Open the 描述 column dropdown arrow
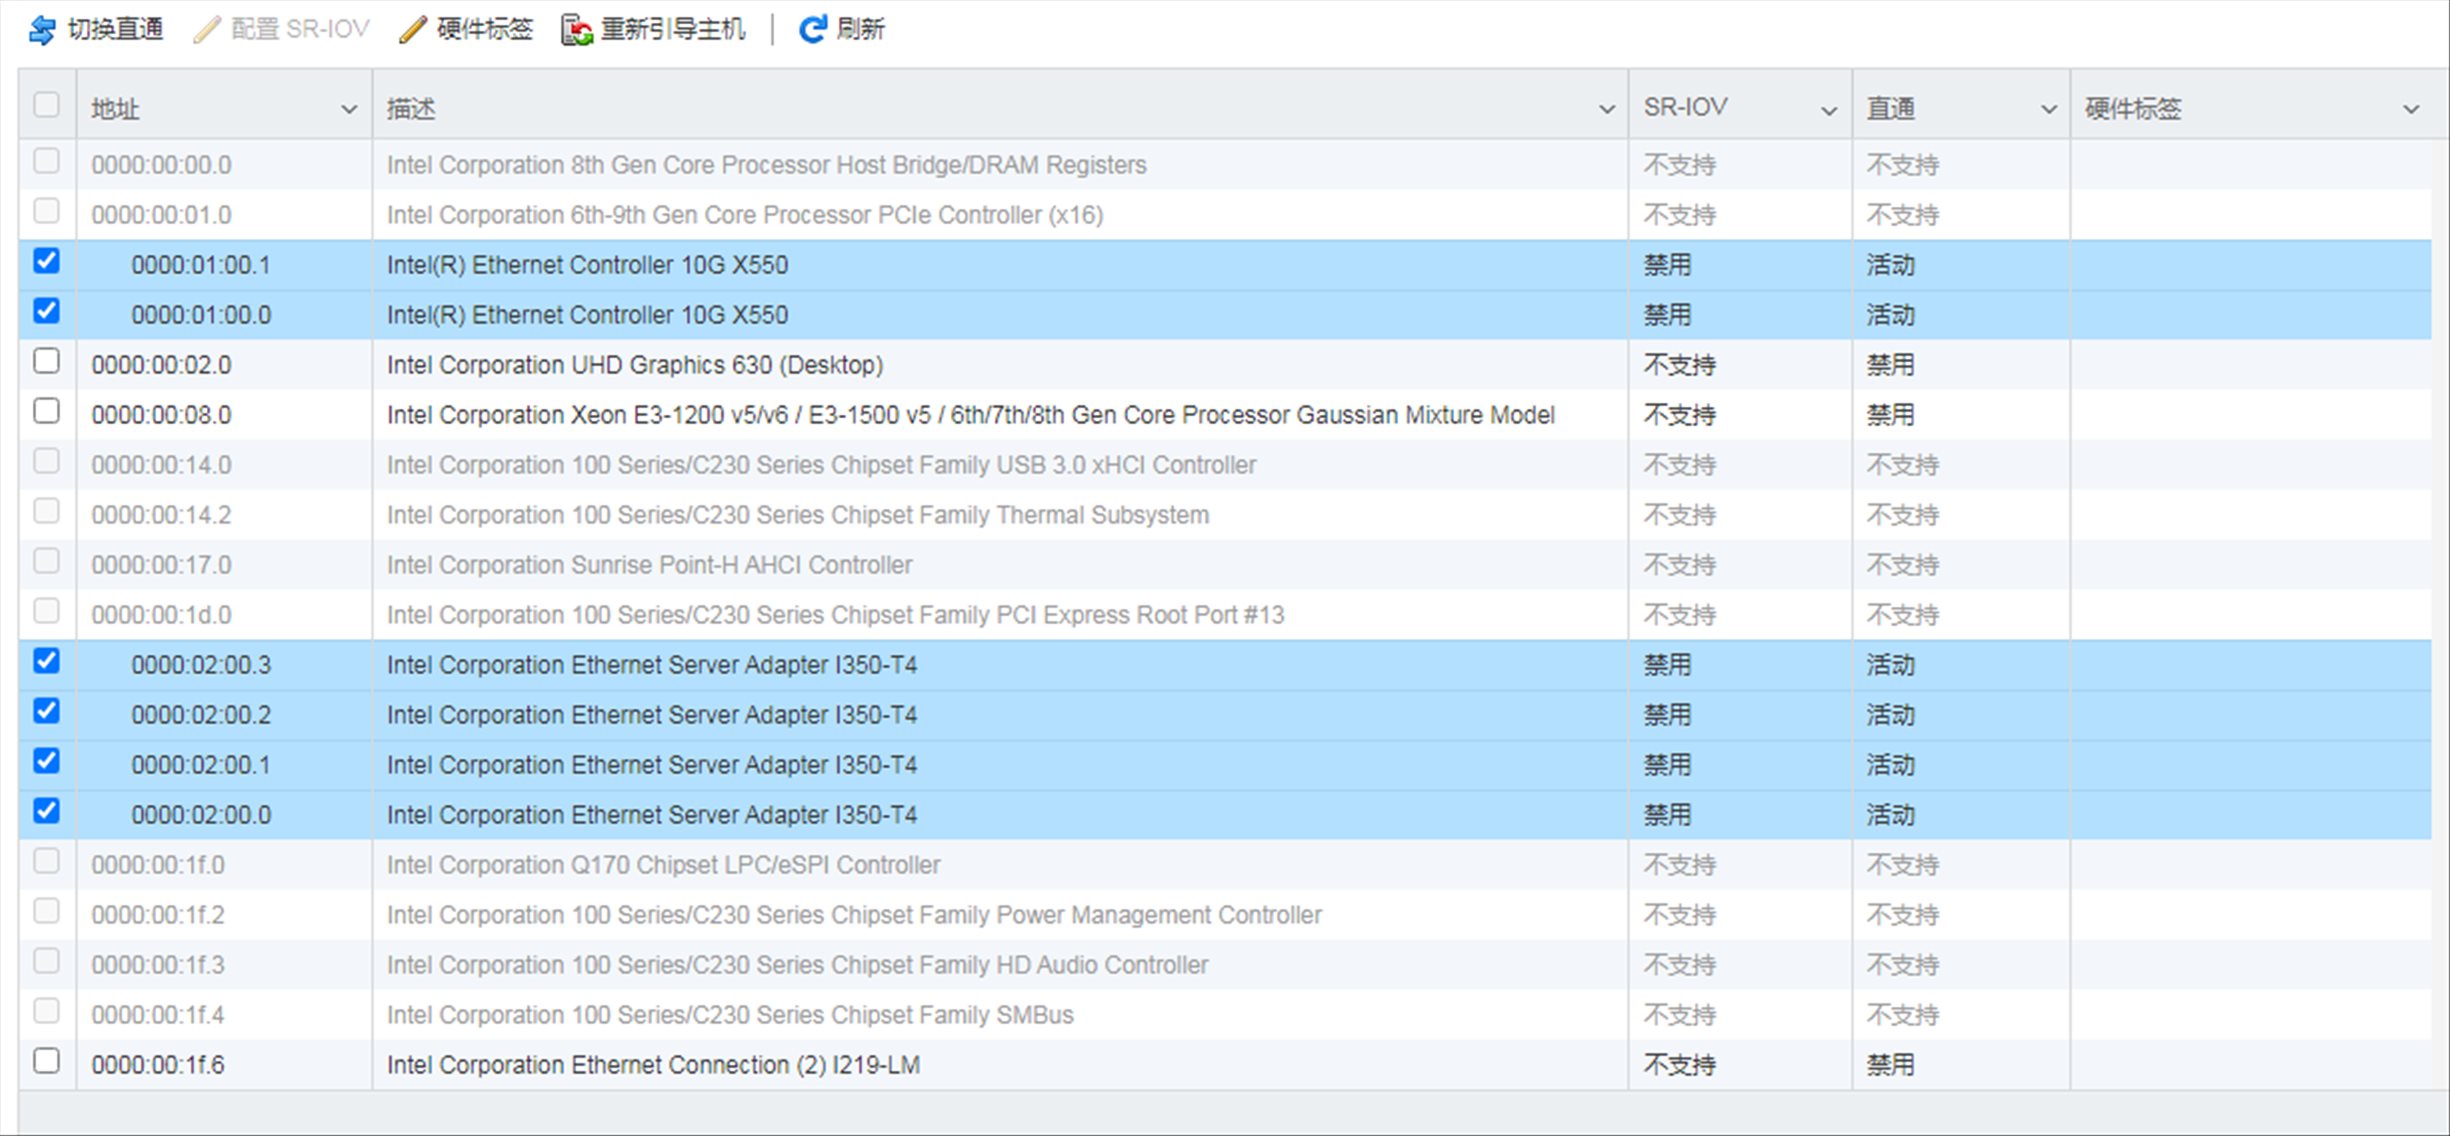This screenshot has width=2450, height=1136. (x=1606, y=109)
